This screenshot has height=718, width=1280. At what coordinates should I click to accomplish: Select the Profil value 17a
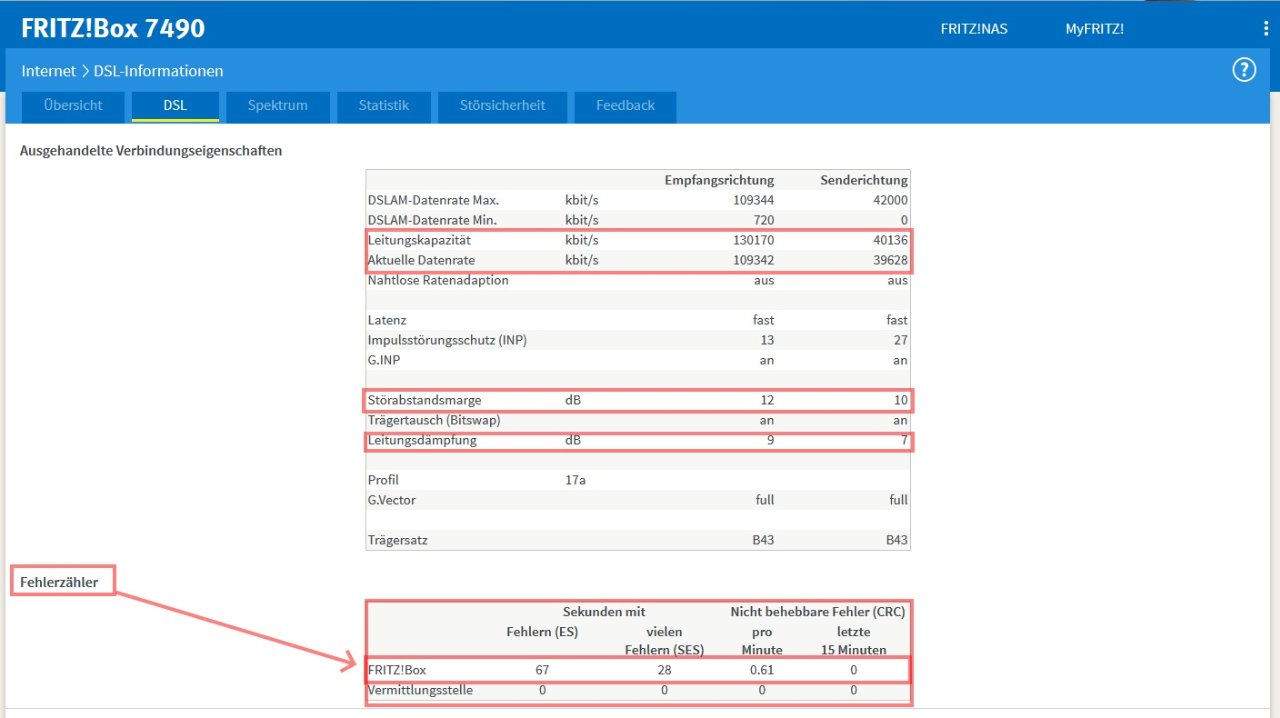point(575,480)
